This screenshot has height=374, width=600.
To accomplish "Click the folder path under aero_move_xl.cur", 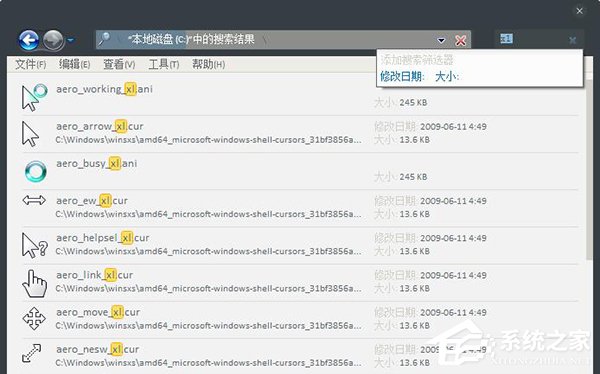I will 208,326.
